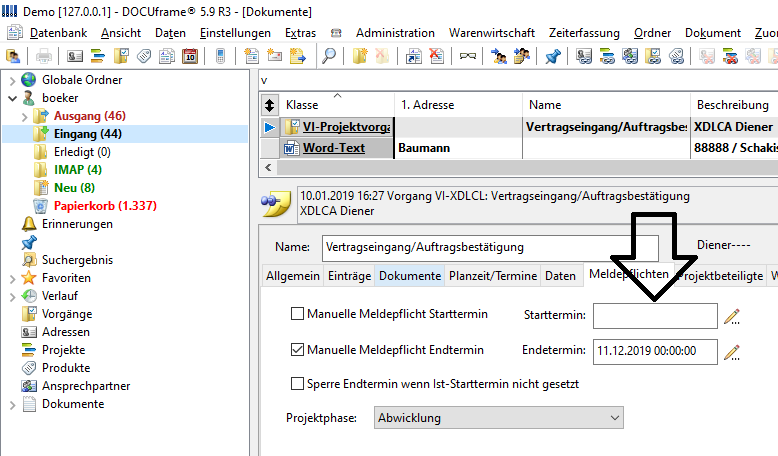Image resolution: width=778 pixels, height=456 pixels.
Task: Open the Word-Text row link
Action: click(334, 148)
